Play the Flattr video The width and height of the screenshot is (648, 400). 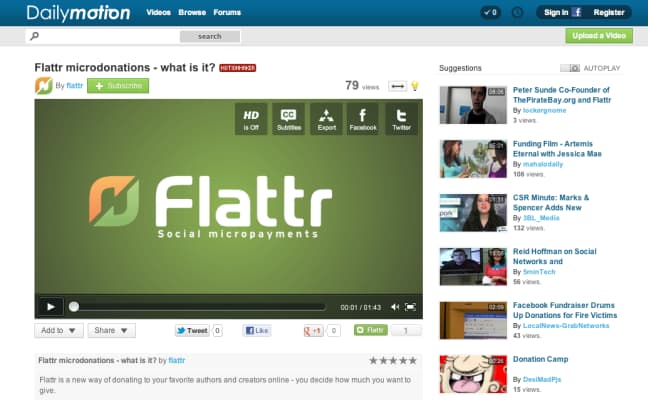49,307
